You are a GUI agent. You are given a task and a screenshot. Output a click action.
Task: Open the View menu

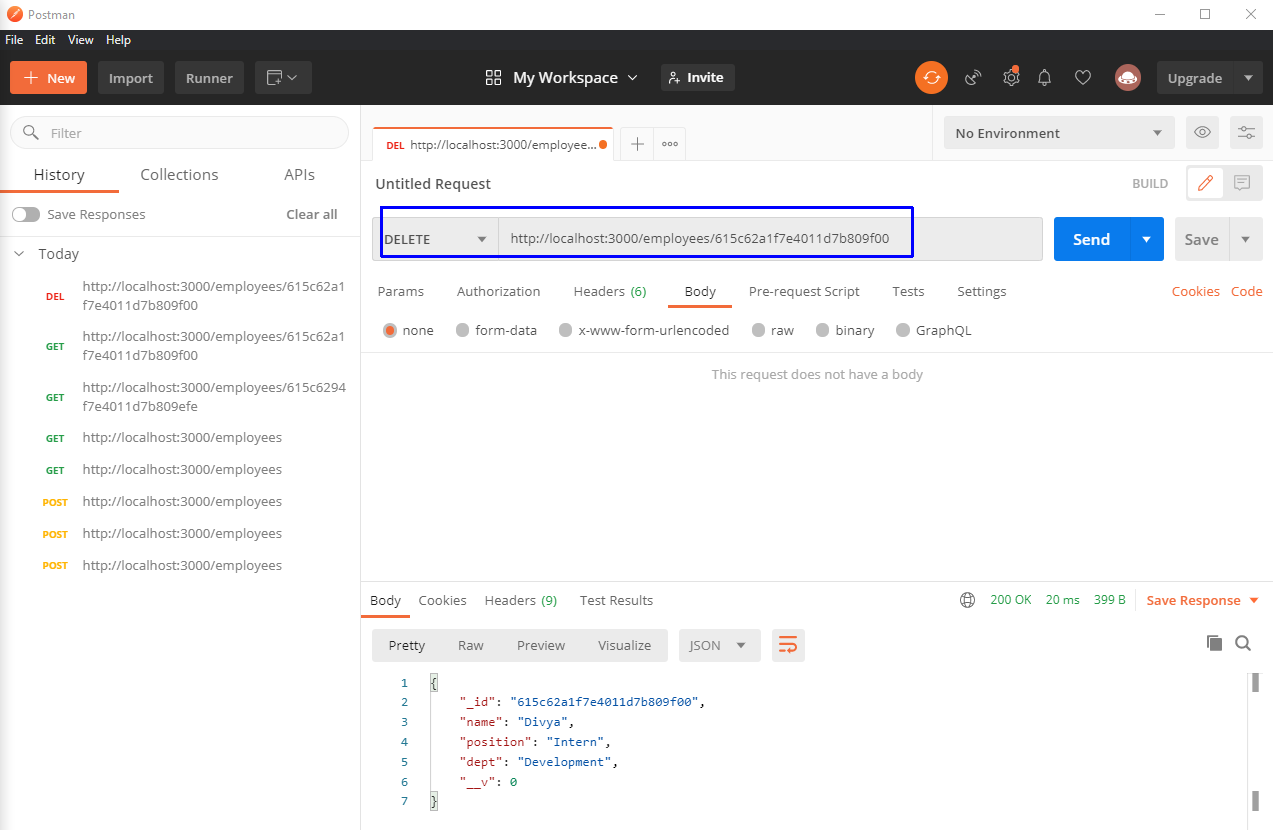pyautogui.click(x=81, y=40)
